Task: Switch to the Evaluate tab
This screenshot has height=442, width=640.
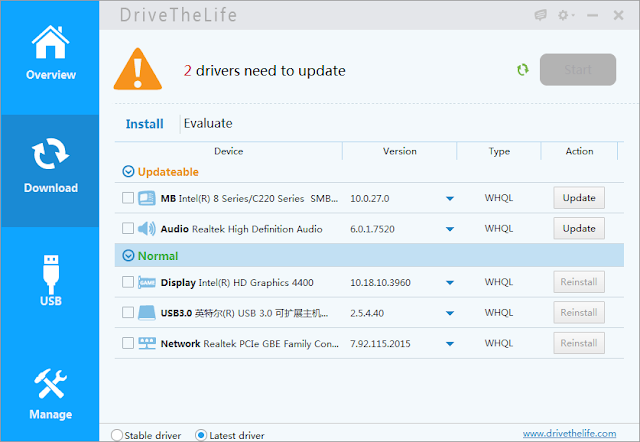Action: point(208,123)
